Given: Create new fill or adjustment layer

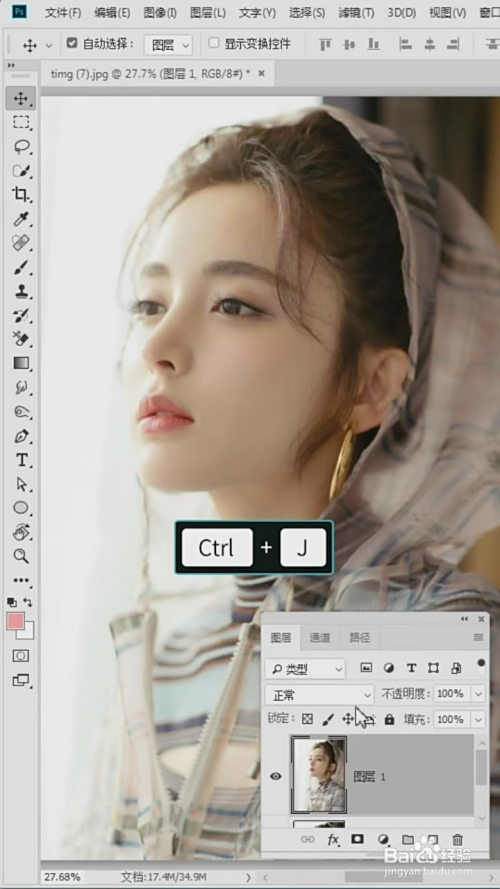Looking at the screenshot, I should [x=383, y=840].
